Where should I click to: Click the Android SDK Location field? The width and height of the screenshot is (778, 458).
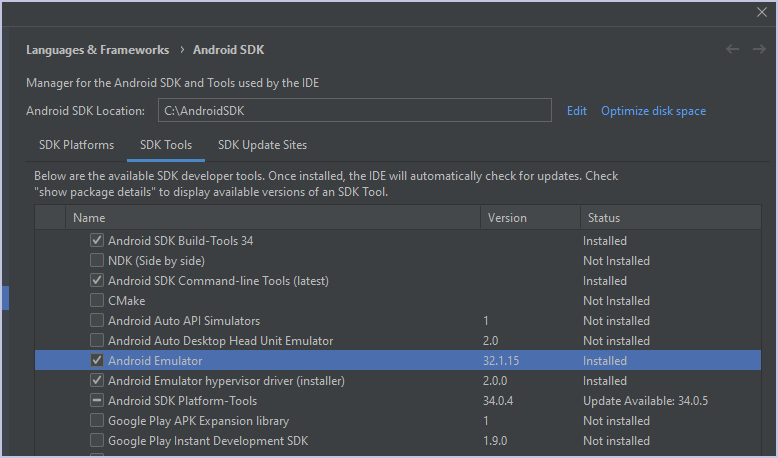pyautogui.click(x=354, y=111)
